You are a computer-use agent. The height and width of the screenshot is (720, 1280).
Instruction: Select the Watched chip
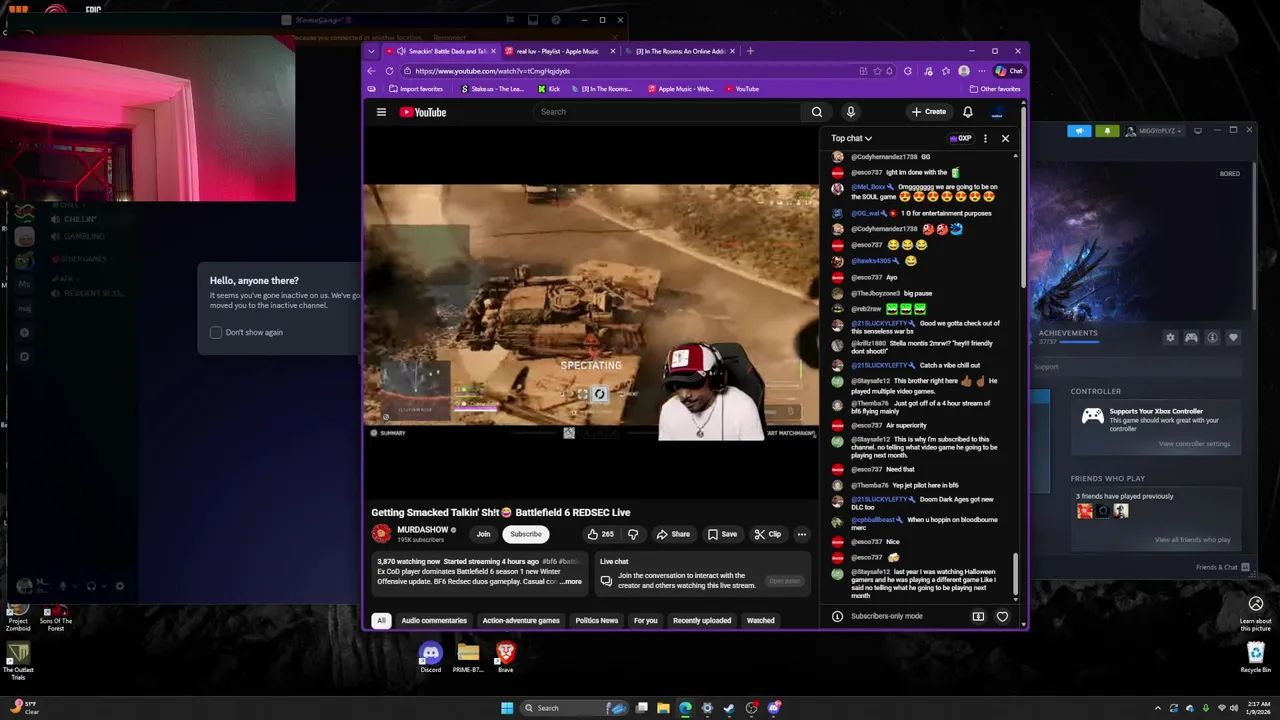point(761,621)
